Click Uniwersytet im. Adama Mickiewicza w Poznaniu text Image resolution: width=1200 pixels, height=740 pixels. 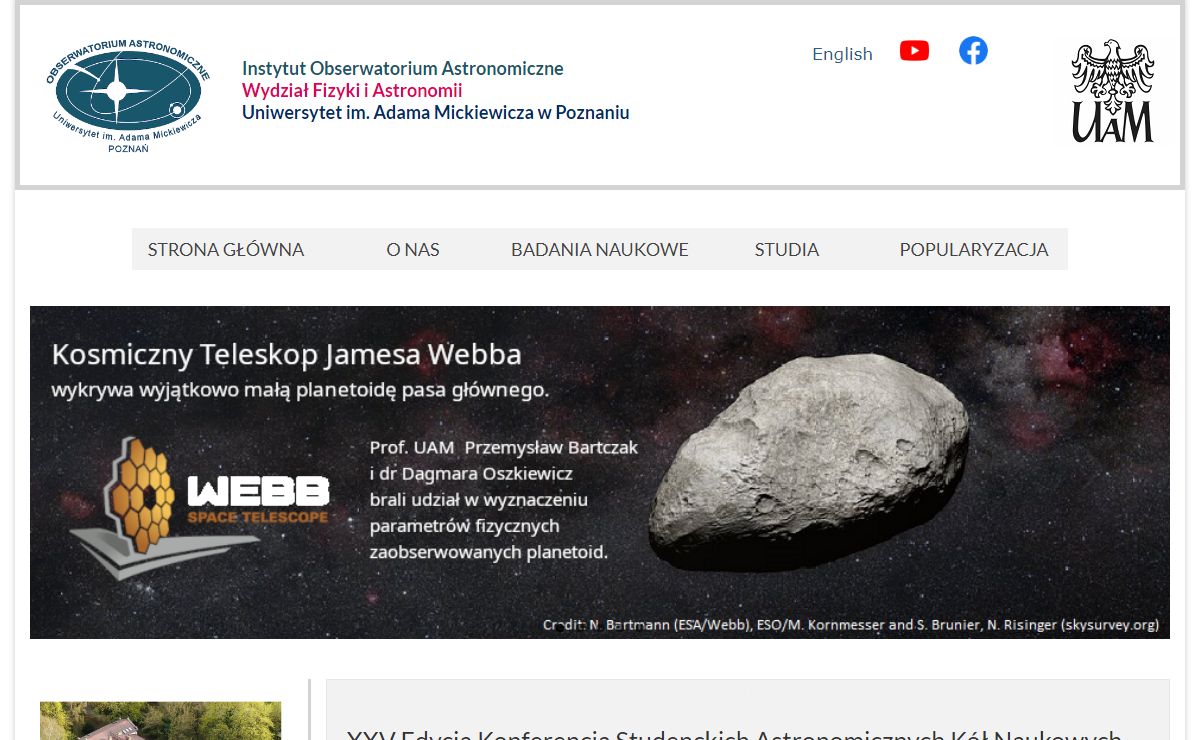tap(436, 113)
